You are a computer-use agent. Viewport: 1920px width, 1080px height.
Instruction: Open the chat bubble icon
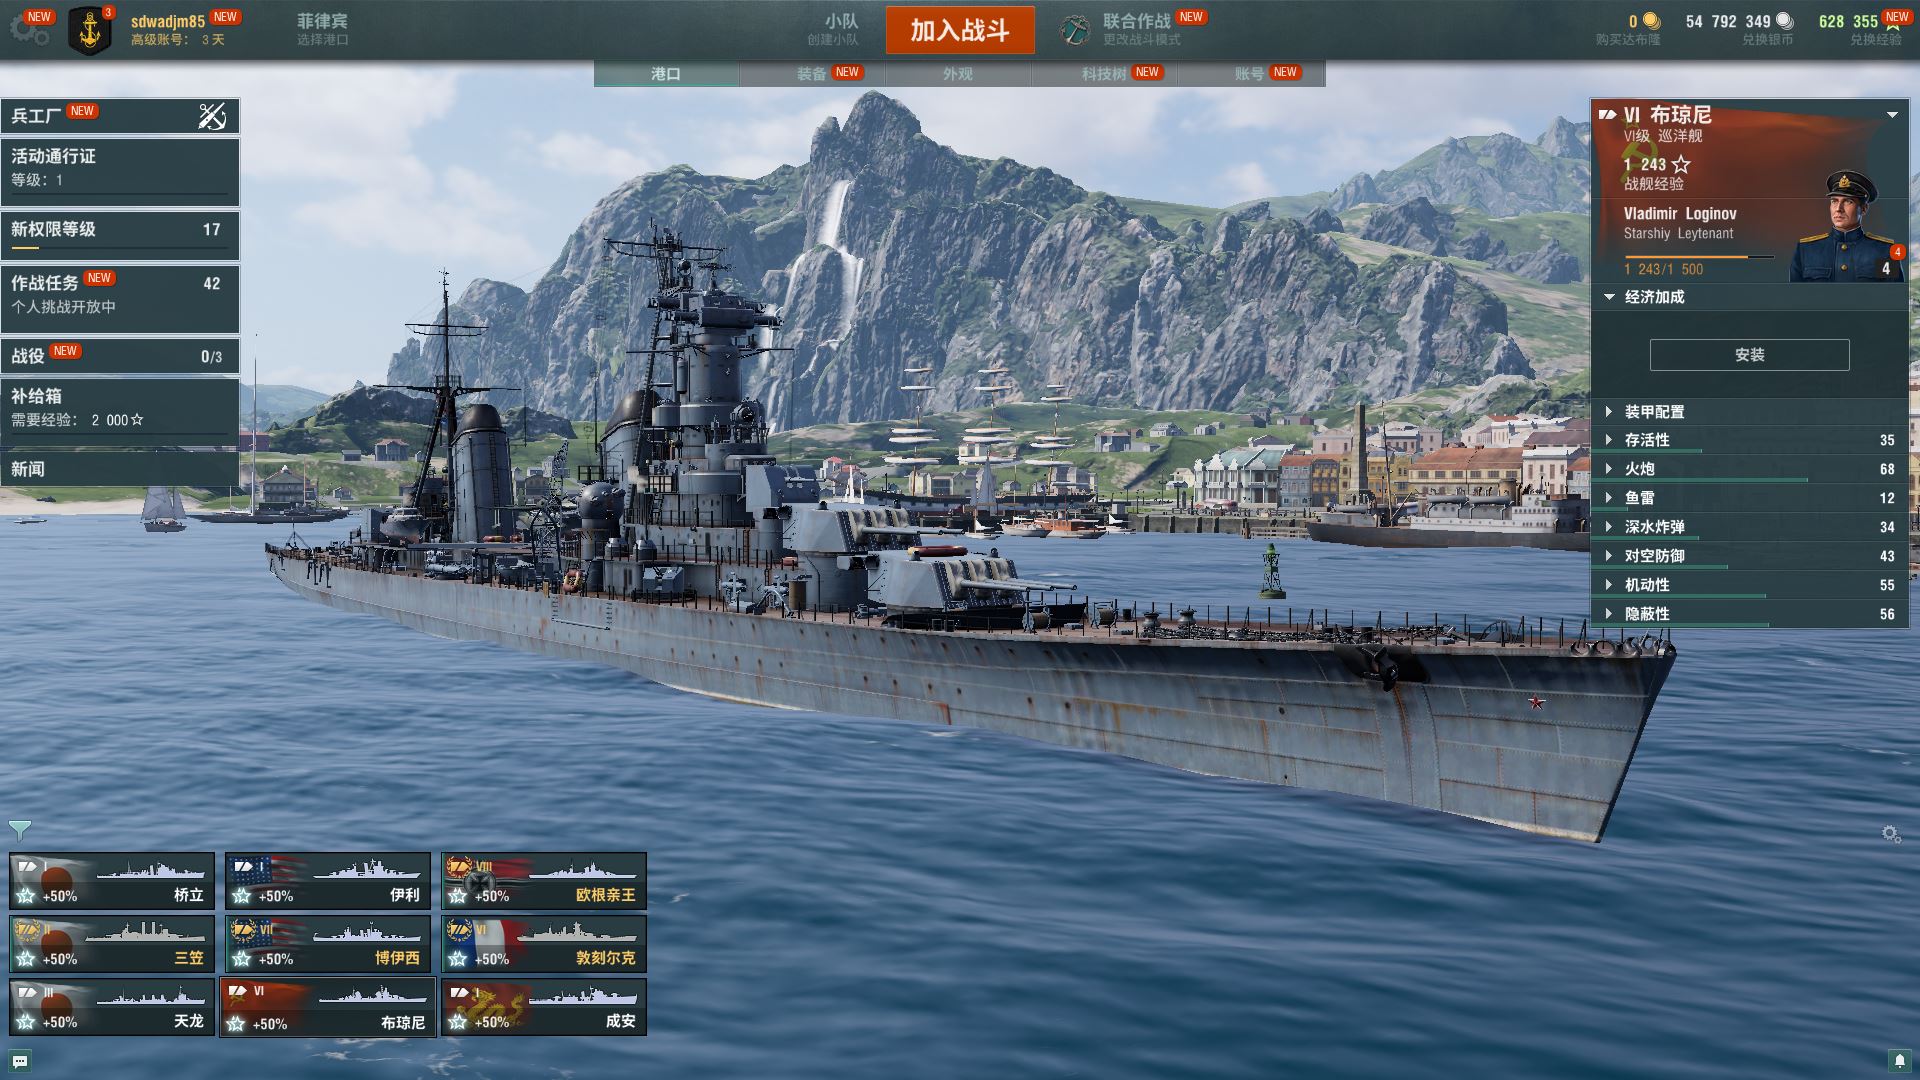pyautogui.click(x=20, y=1060)
